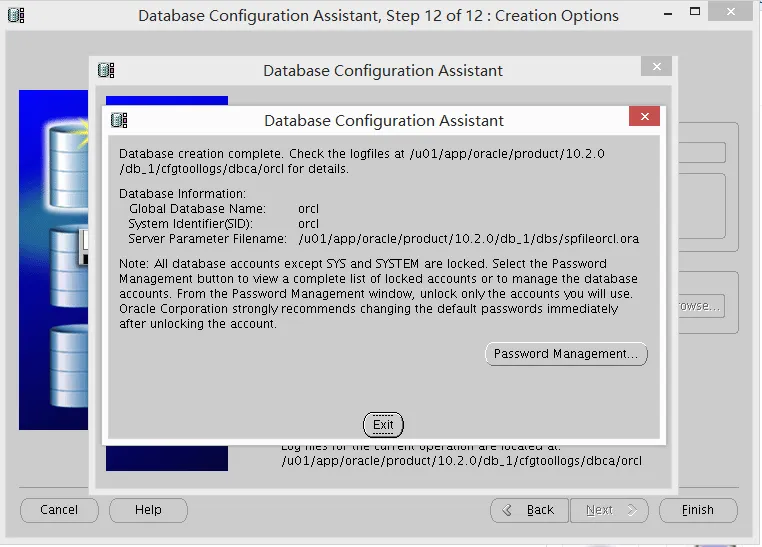
Task: Click the partially hidden Browse button in wizard
Action: [700, 306]
